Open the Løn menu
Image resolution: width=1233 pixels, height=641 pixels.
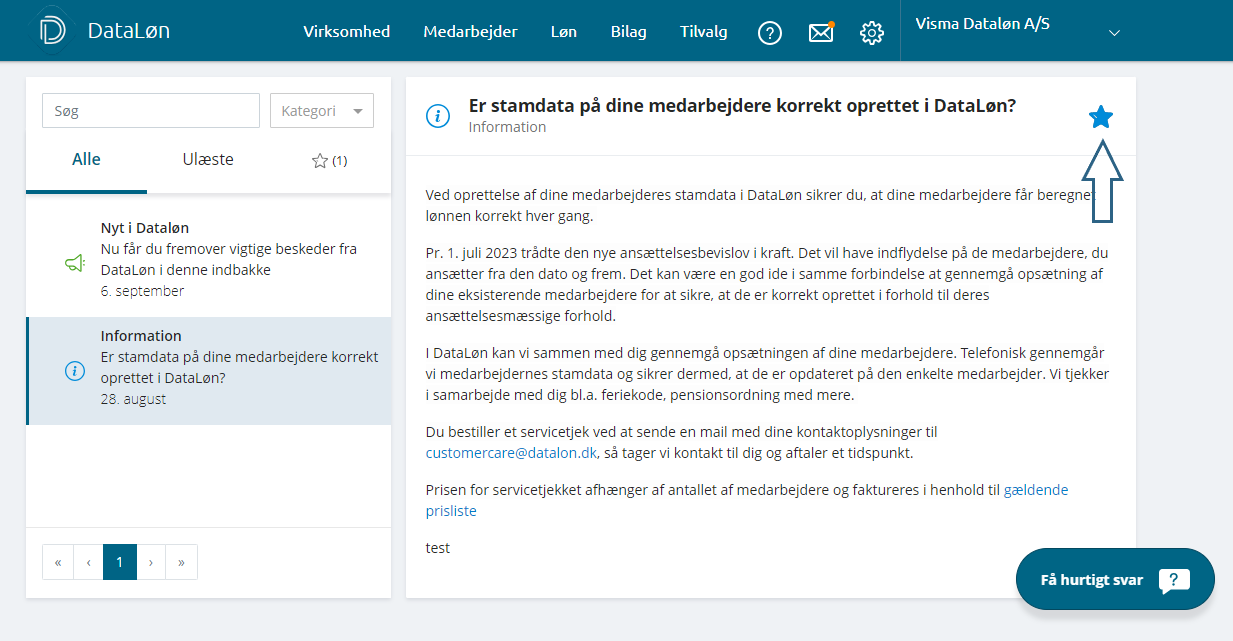click(564, 32)
